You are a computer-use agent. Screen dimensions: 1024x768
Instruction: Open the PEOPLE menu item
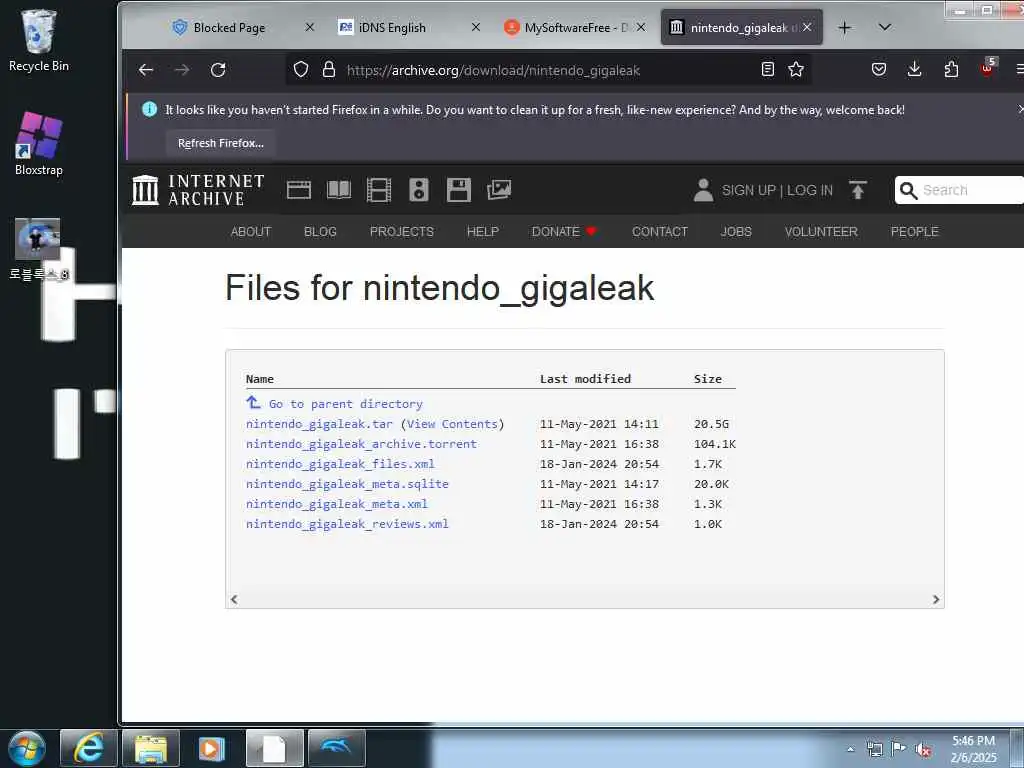pos(914,232)
